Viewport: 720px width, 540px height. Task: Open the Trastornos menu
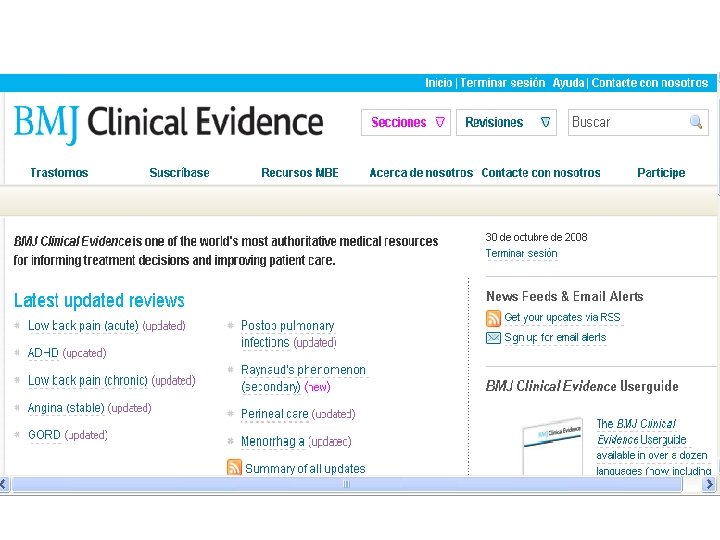tap(59, 173)
